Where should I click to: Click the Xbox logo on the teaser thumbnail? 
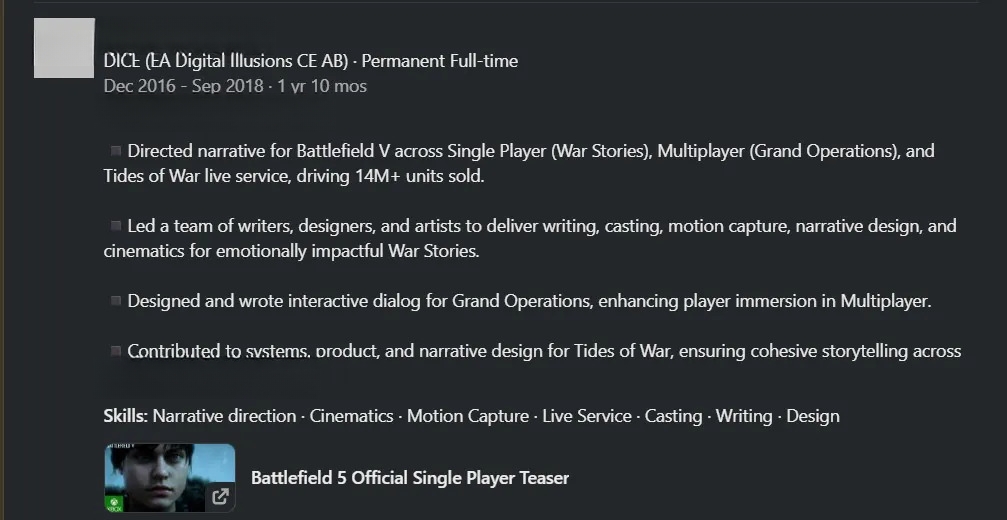click(x=114, y=504)
